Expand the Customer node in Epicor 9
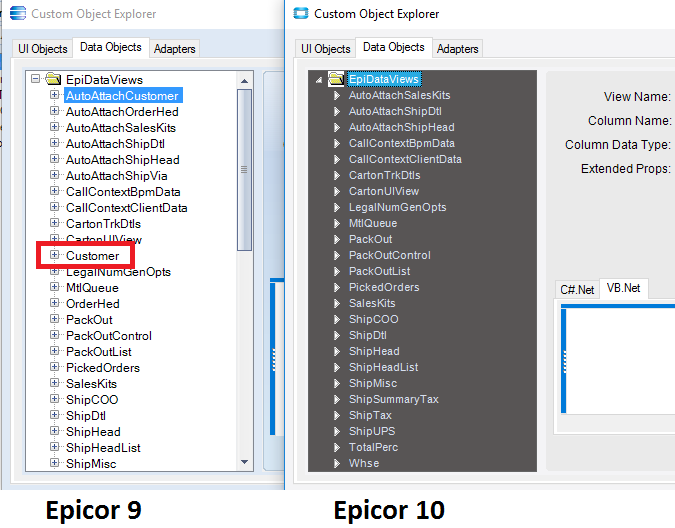Viewport: 675px width, 528px height. [54, 255]
